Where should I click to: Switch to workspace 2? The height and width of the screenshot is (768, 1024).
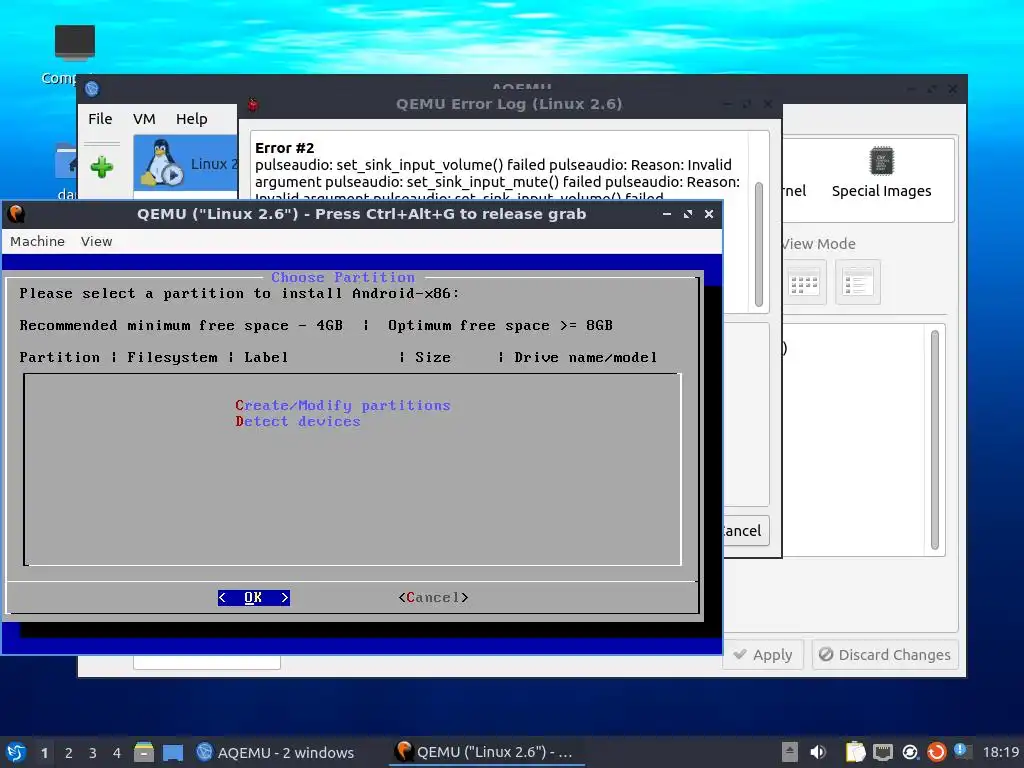pyautogui.click(x=69, y=753)
